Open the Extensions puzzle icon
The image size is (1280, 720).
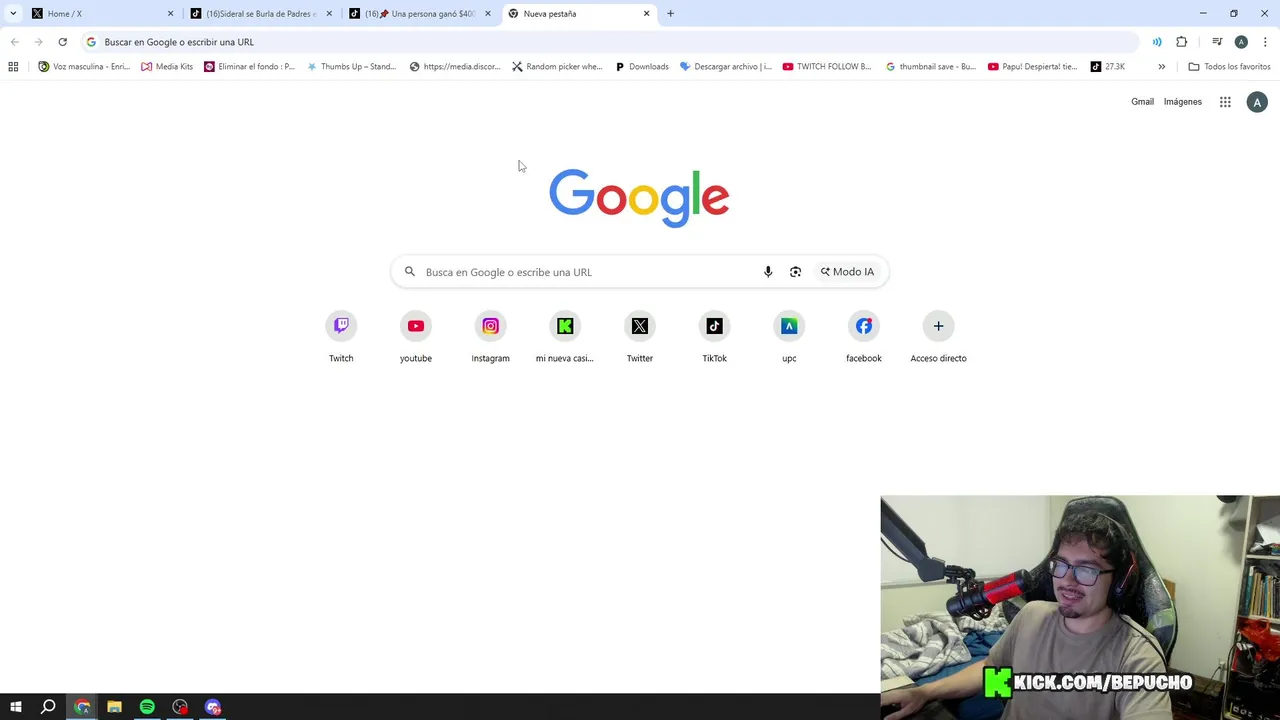tap(1182, 42)
